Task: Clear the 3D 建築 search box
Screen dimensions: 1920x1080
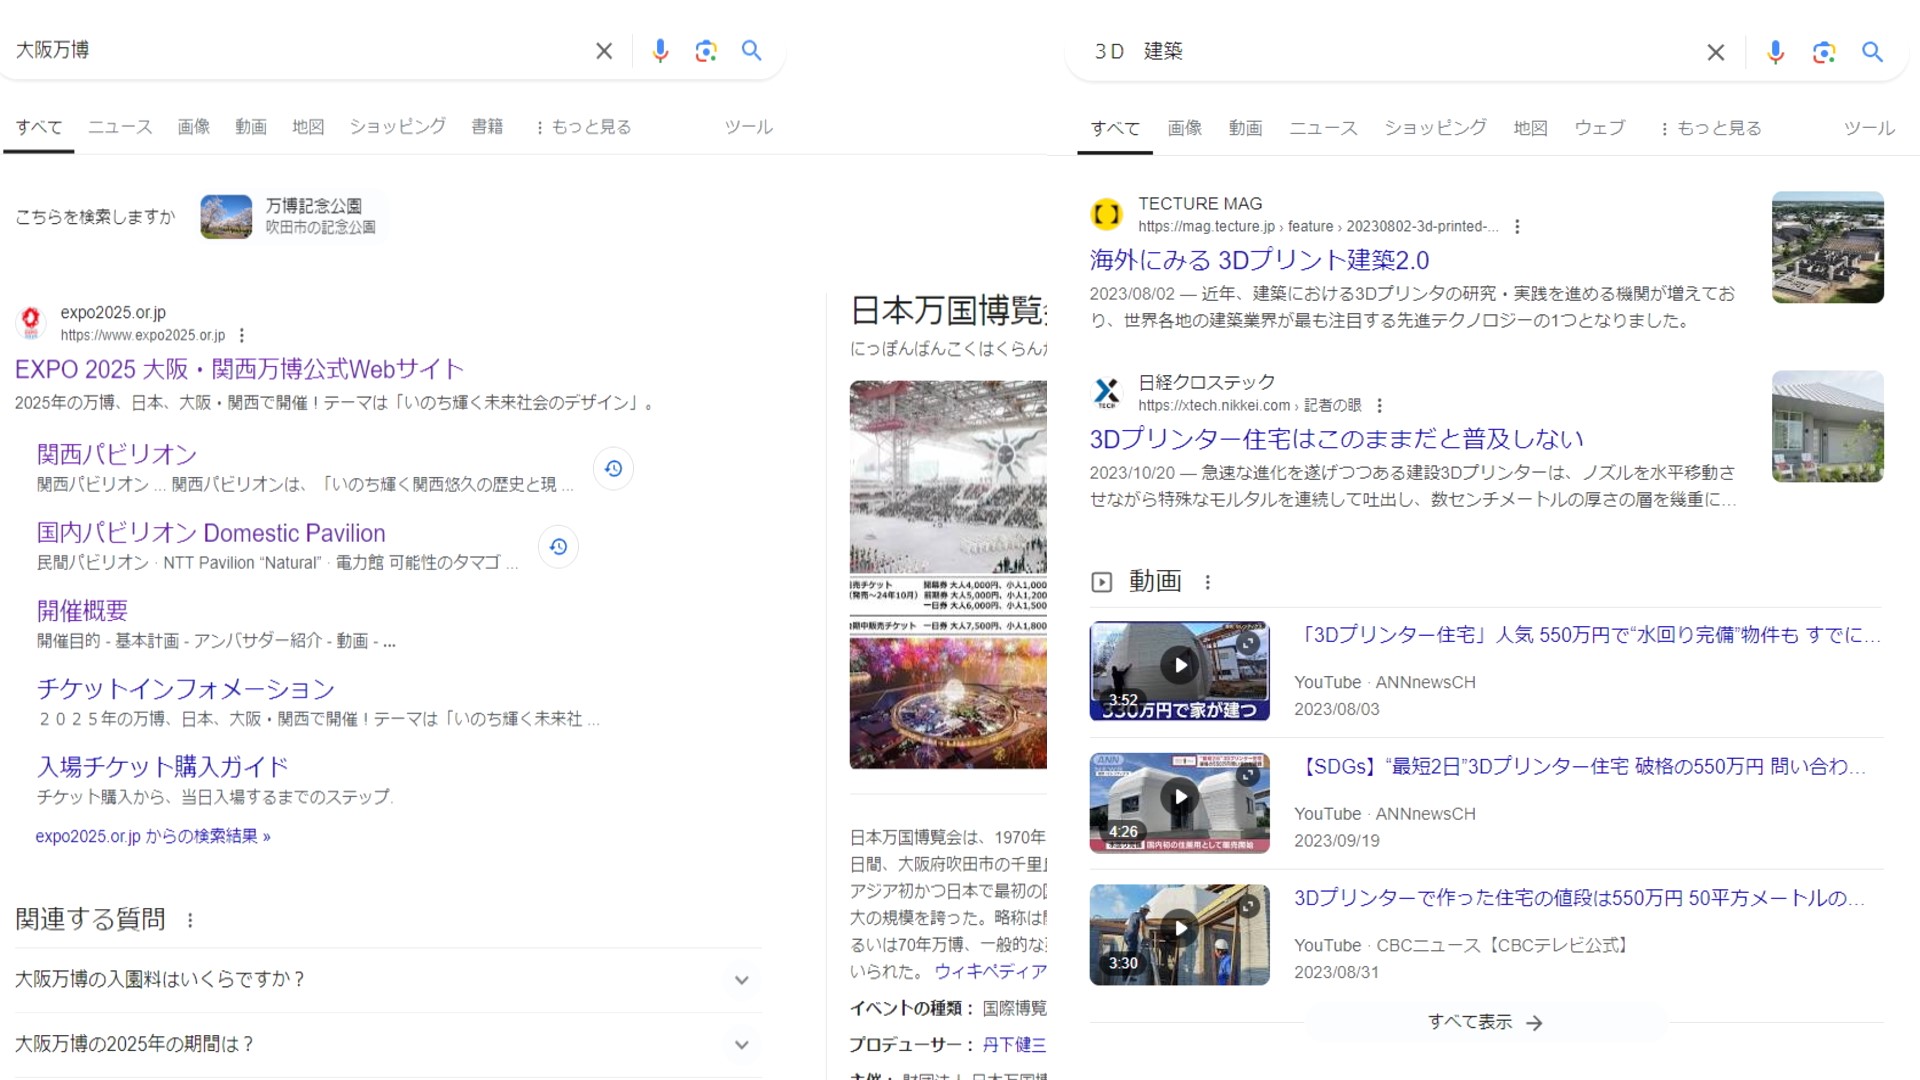Action: [x=1716, y=52]
